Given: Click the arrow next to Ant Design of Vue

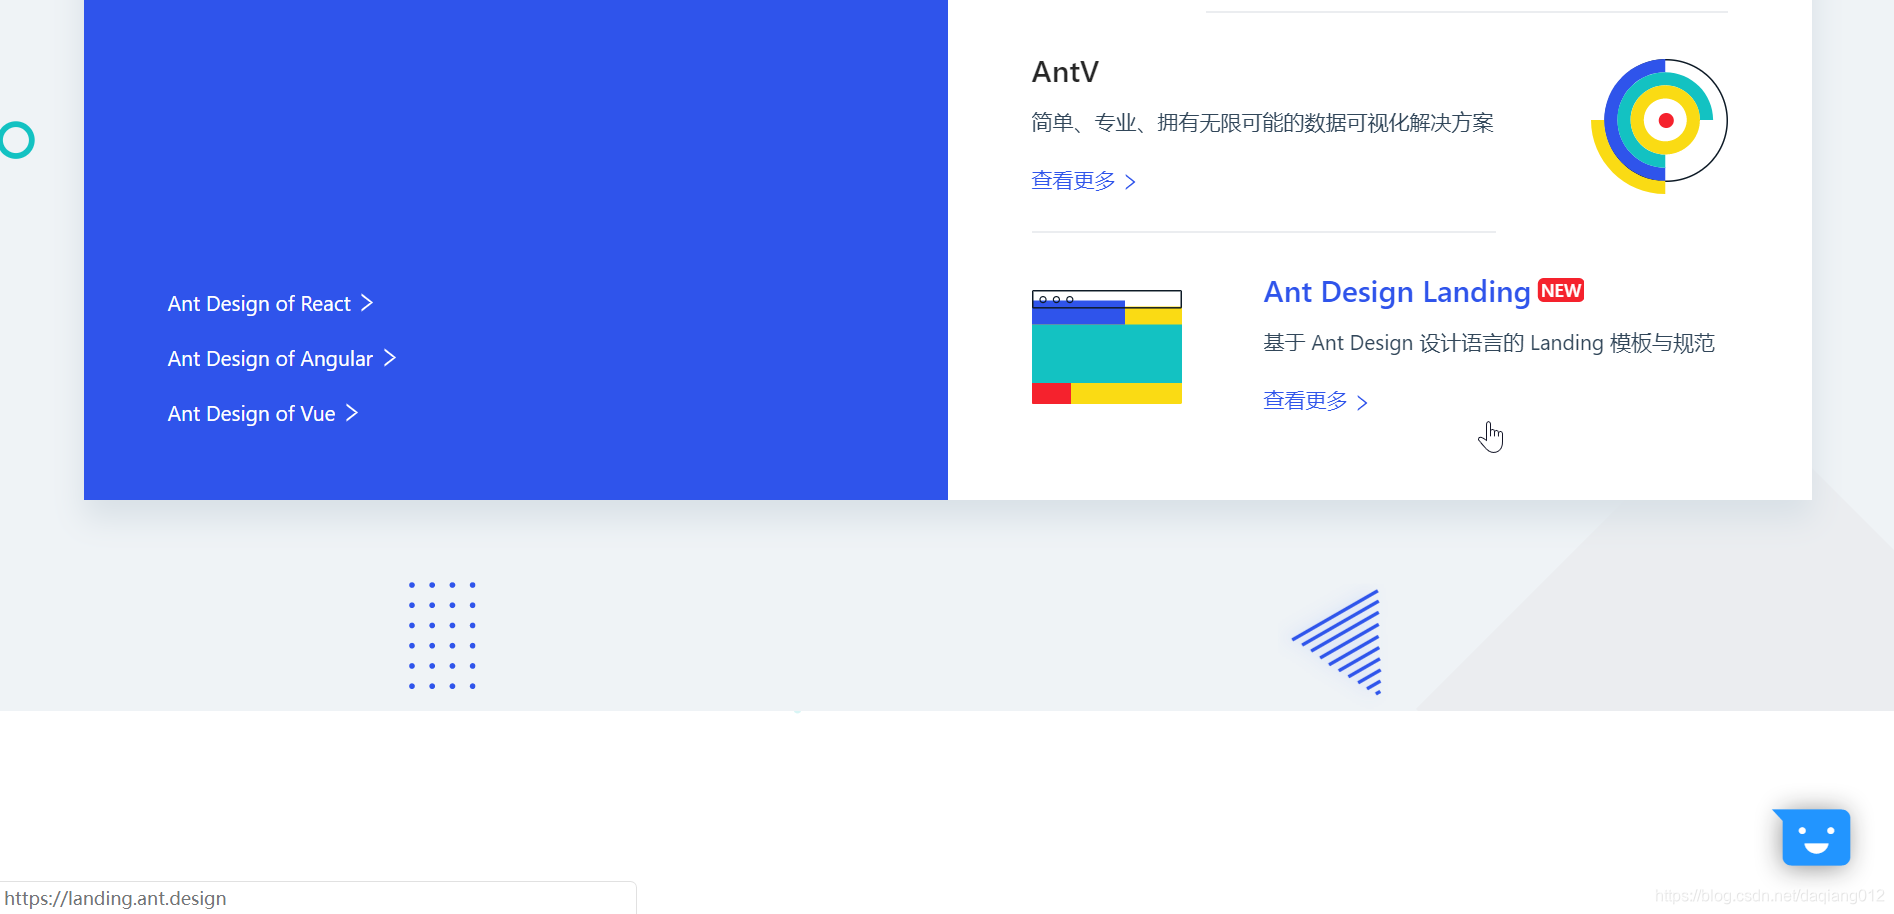Looking at the screenshot, I should tap(352, 413).
